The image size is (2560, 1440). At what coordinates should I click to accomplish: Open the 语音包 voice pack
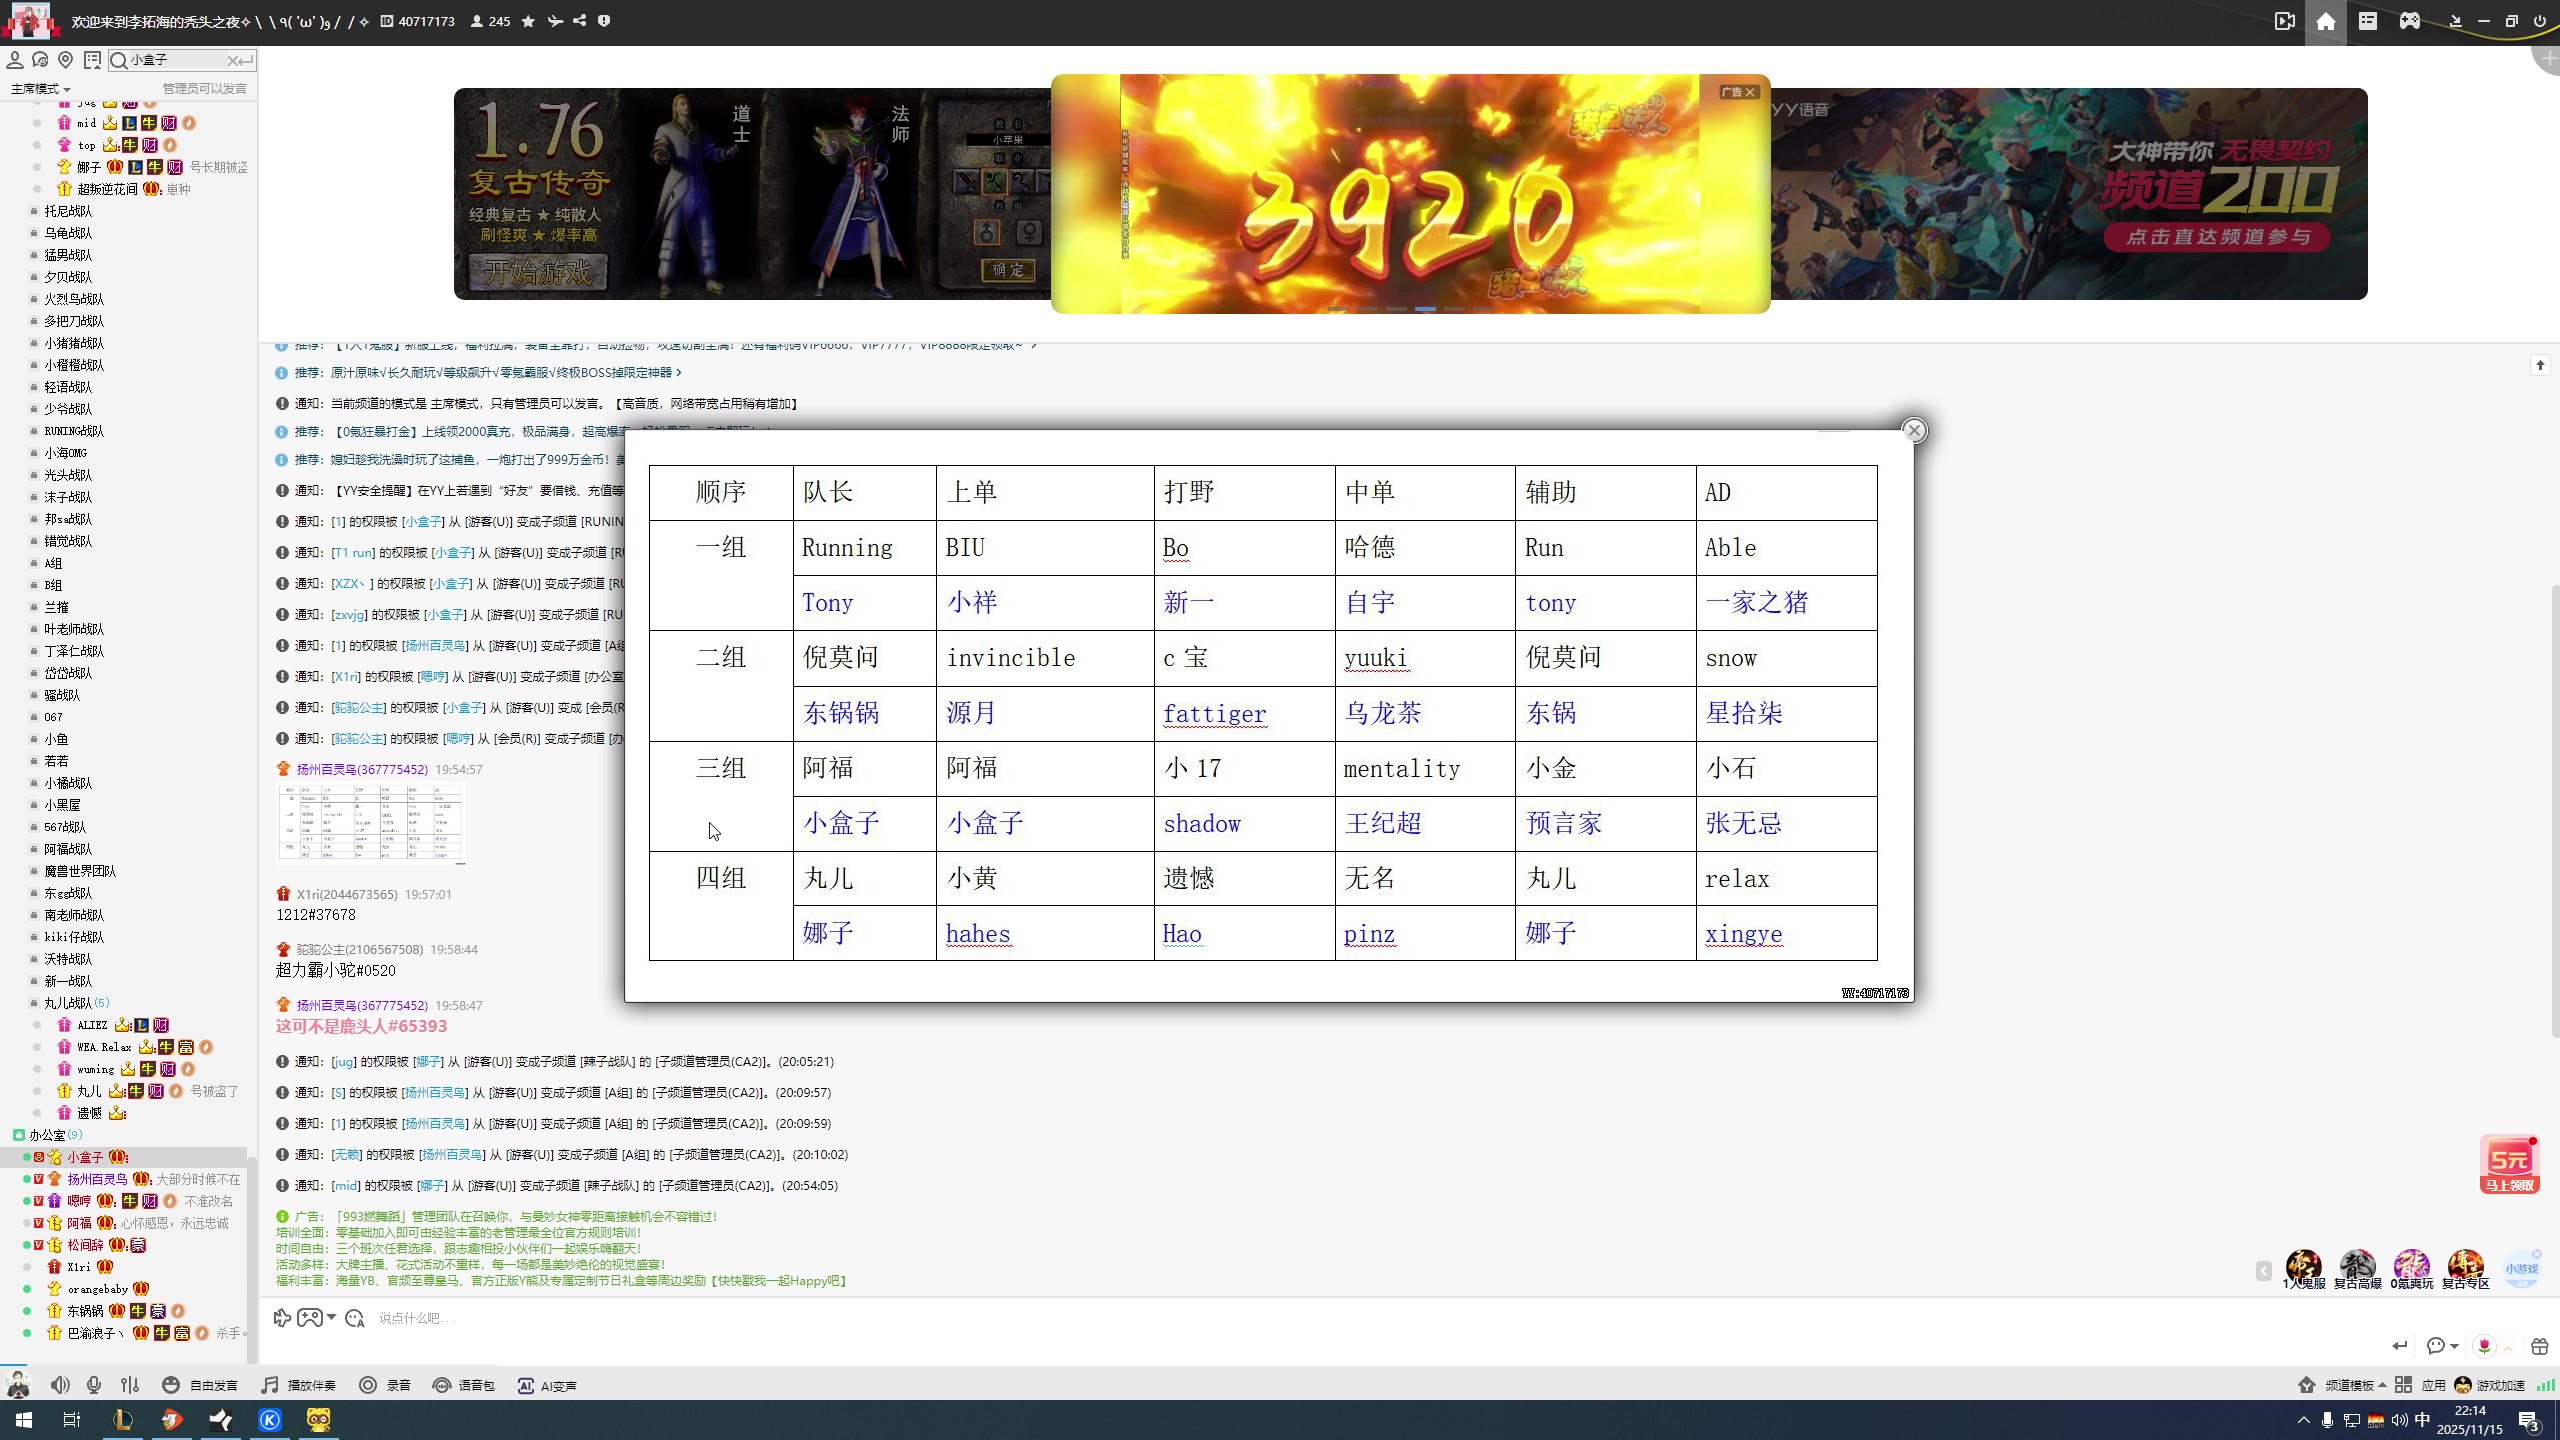pos(464,1385)
